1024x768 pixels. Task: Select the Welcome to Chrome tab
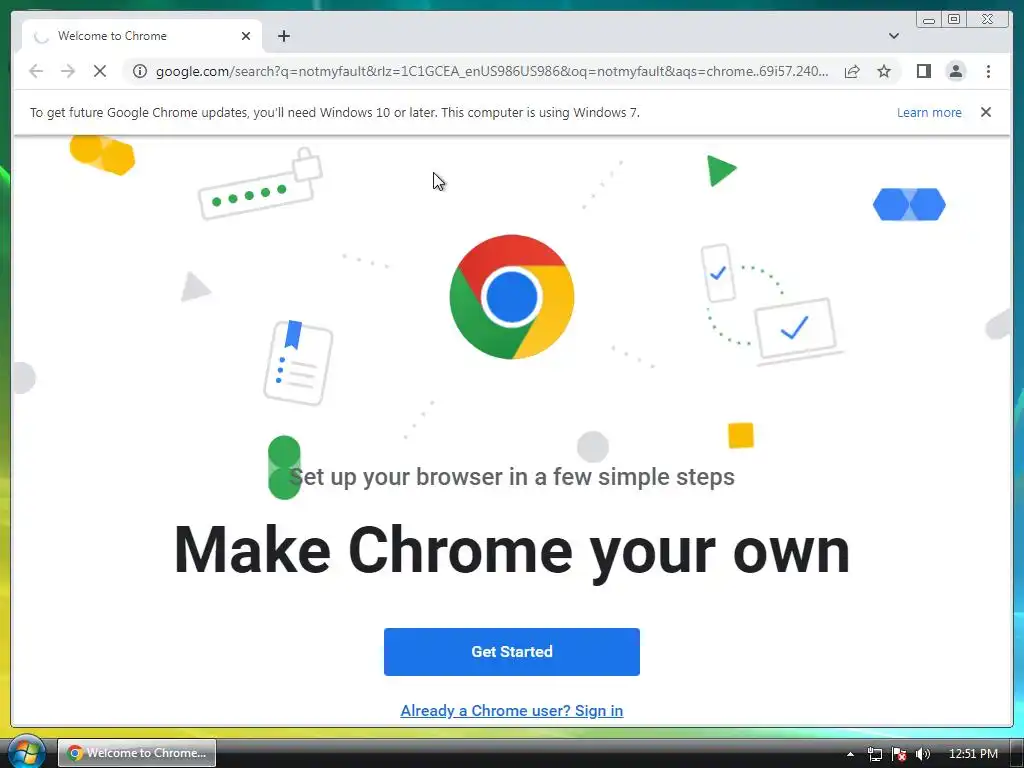click(142, 36)
